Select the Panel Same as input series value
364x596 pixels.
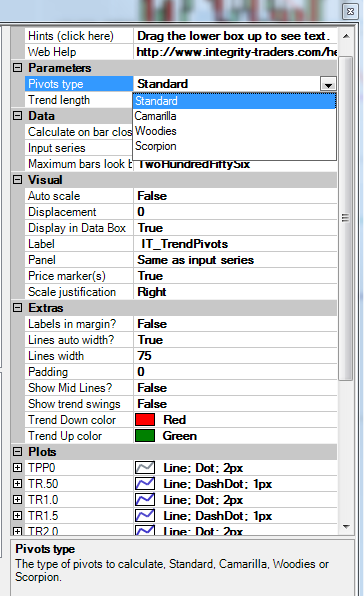coord(236,260)
